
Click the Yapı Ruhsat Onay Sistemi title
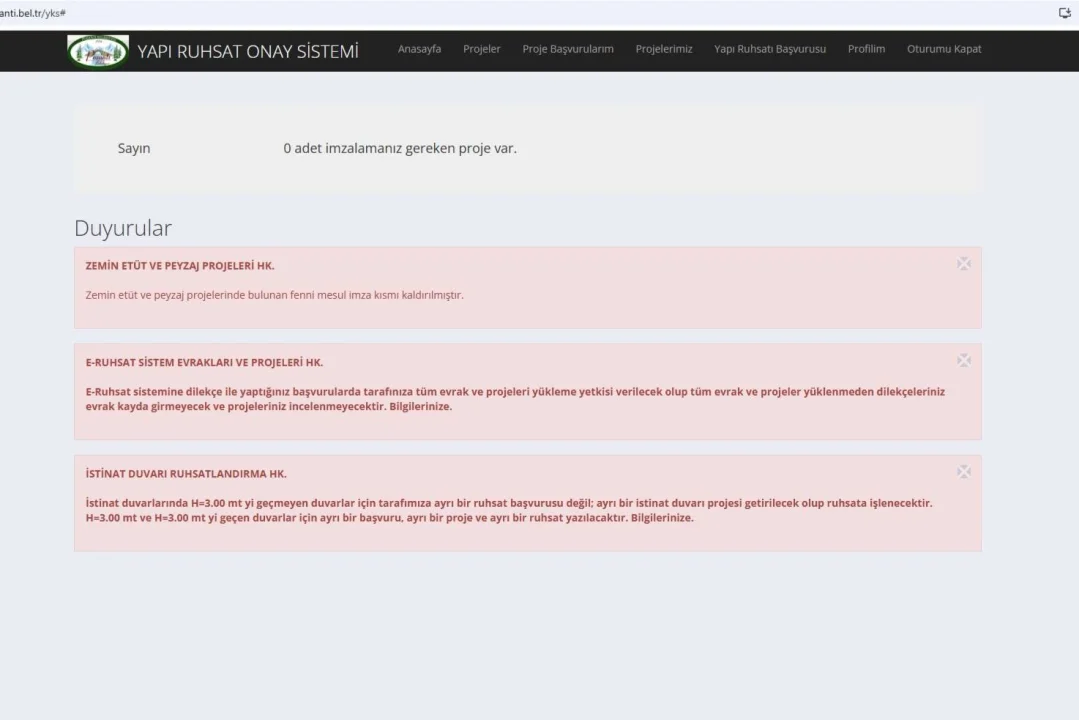[247, 51]
